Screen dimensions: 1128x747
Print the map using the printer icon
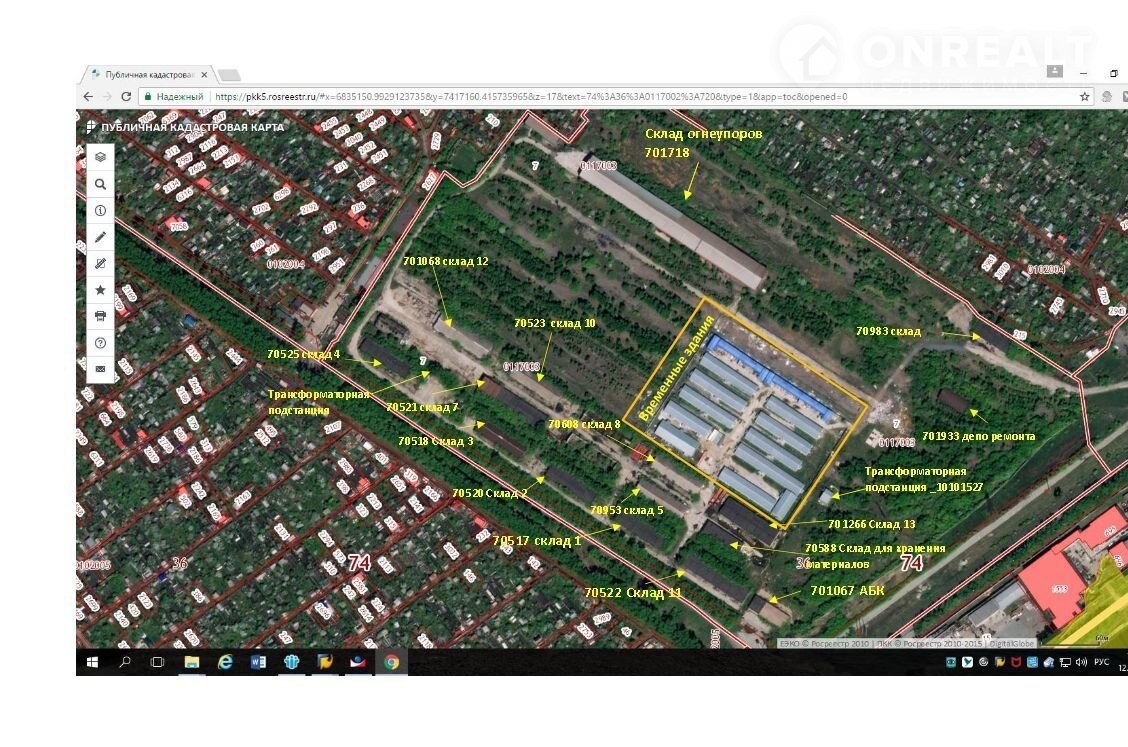(x=100, y=317)
